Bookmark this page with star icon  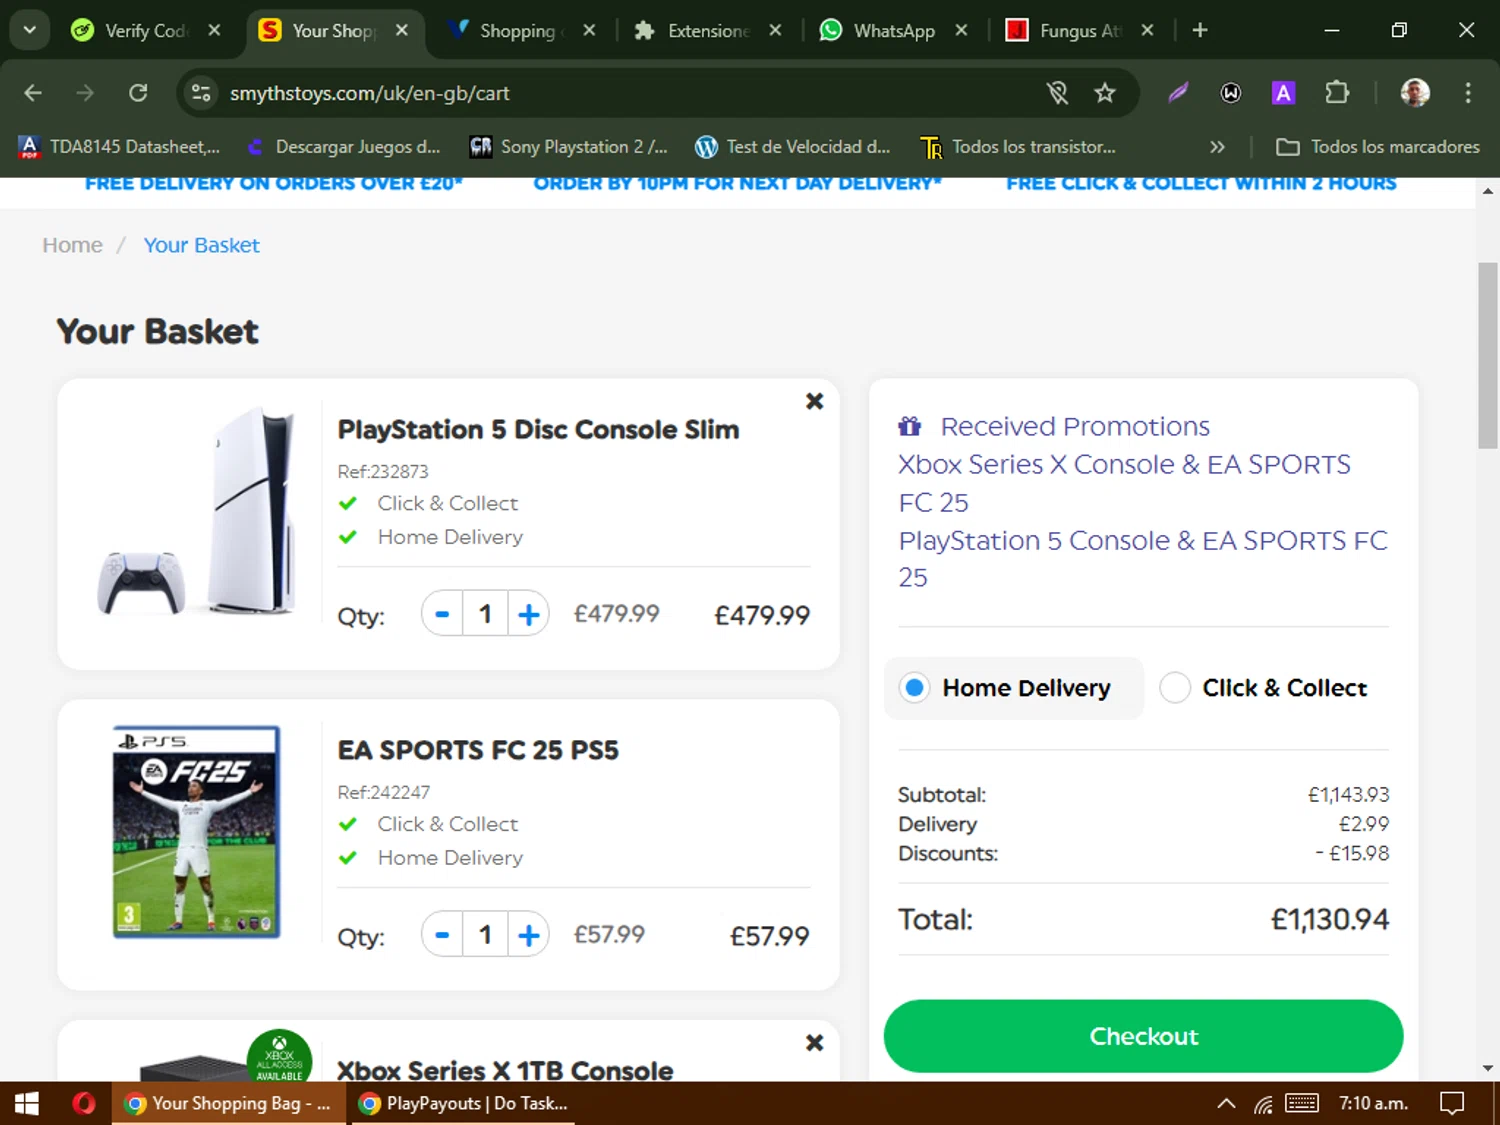pos(1104,93)
